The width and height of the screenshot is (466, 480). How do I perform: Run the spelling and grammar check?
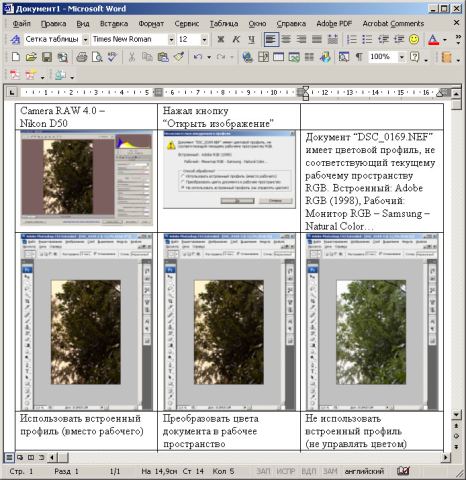pos(113,57)
